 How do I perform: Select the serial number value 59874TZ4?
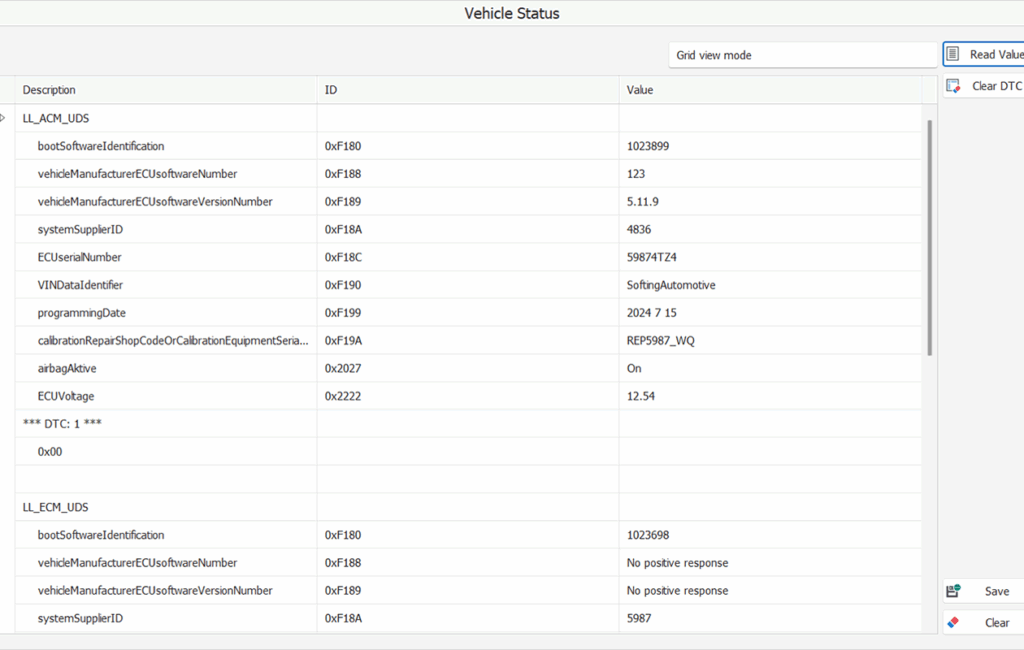point(652,257)
